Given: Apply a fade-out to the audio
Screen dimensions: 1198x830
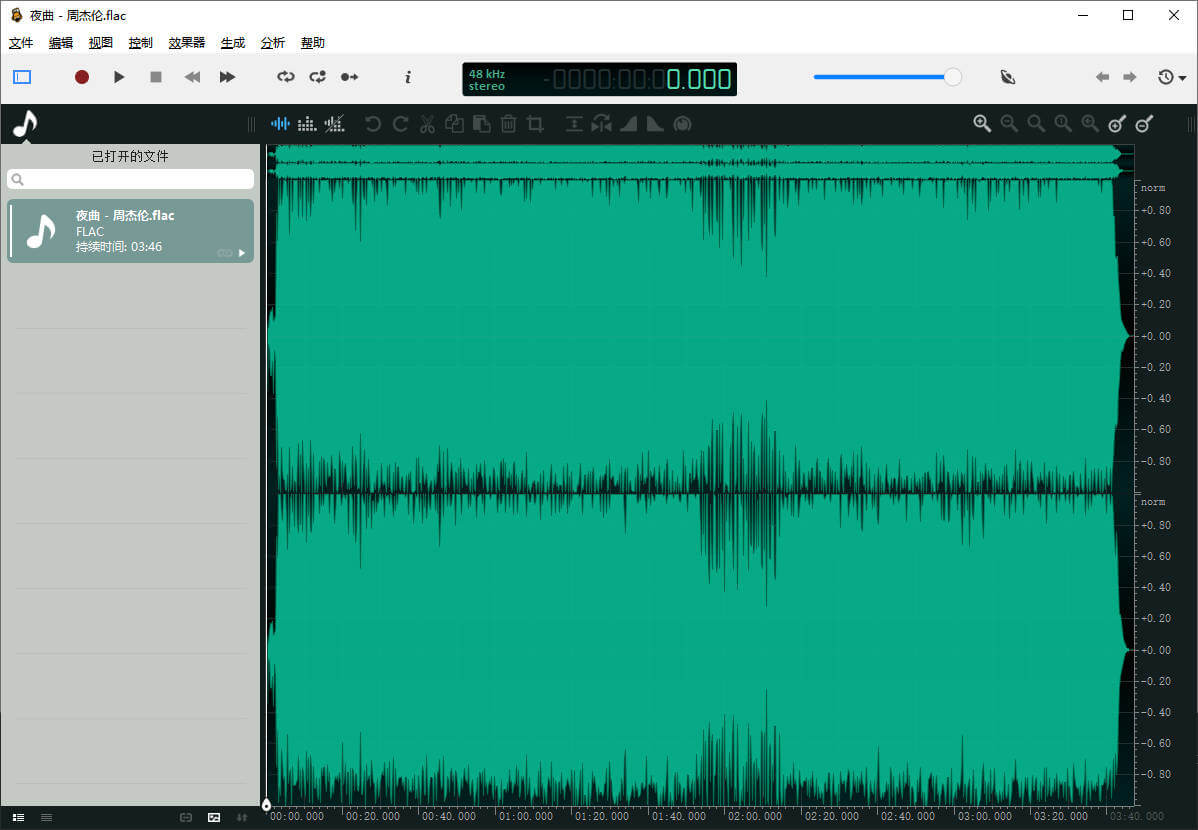Looking at the screenshot, I should (655, 123).
